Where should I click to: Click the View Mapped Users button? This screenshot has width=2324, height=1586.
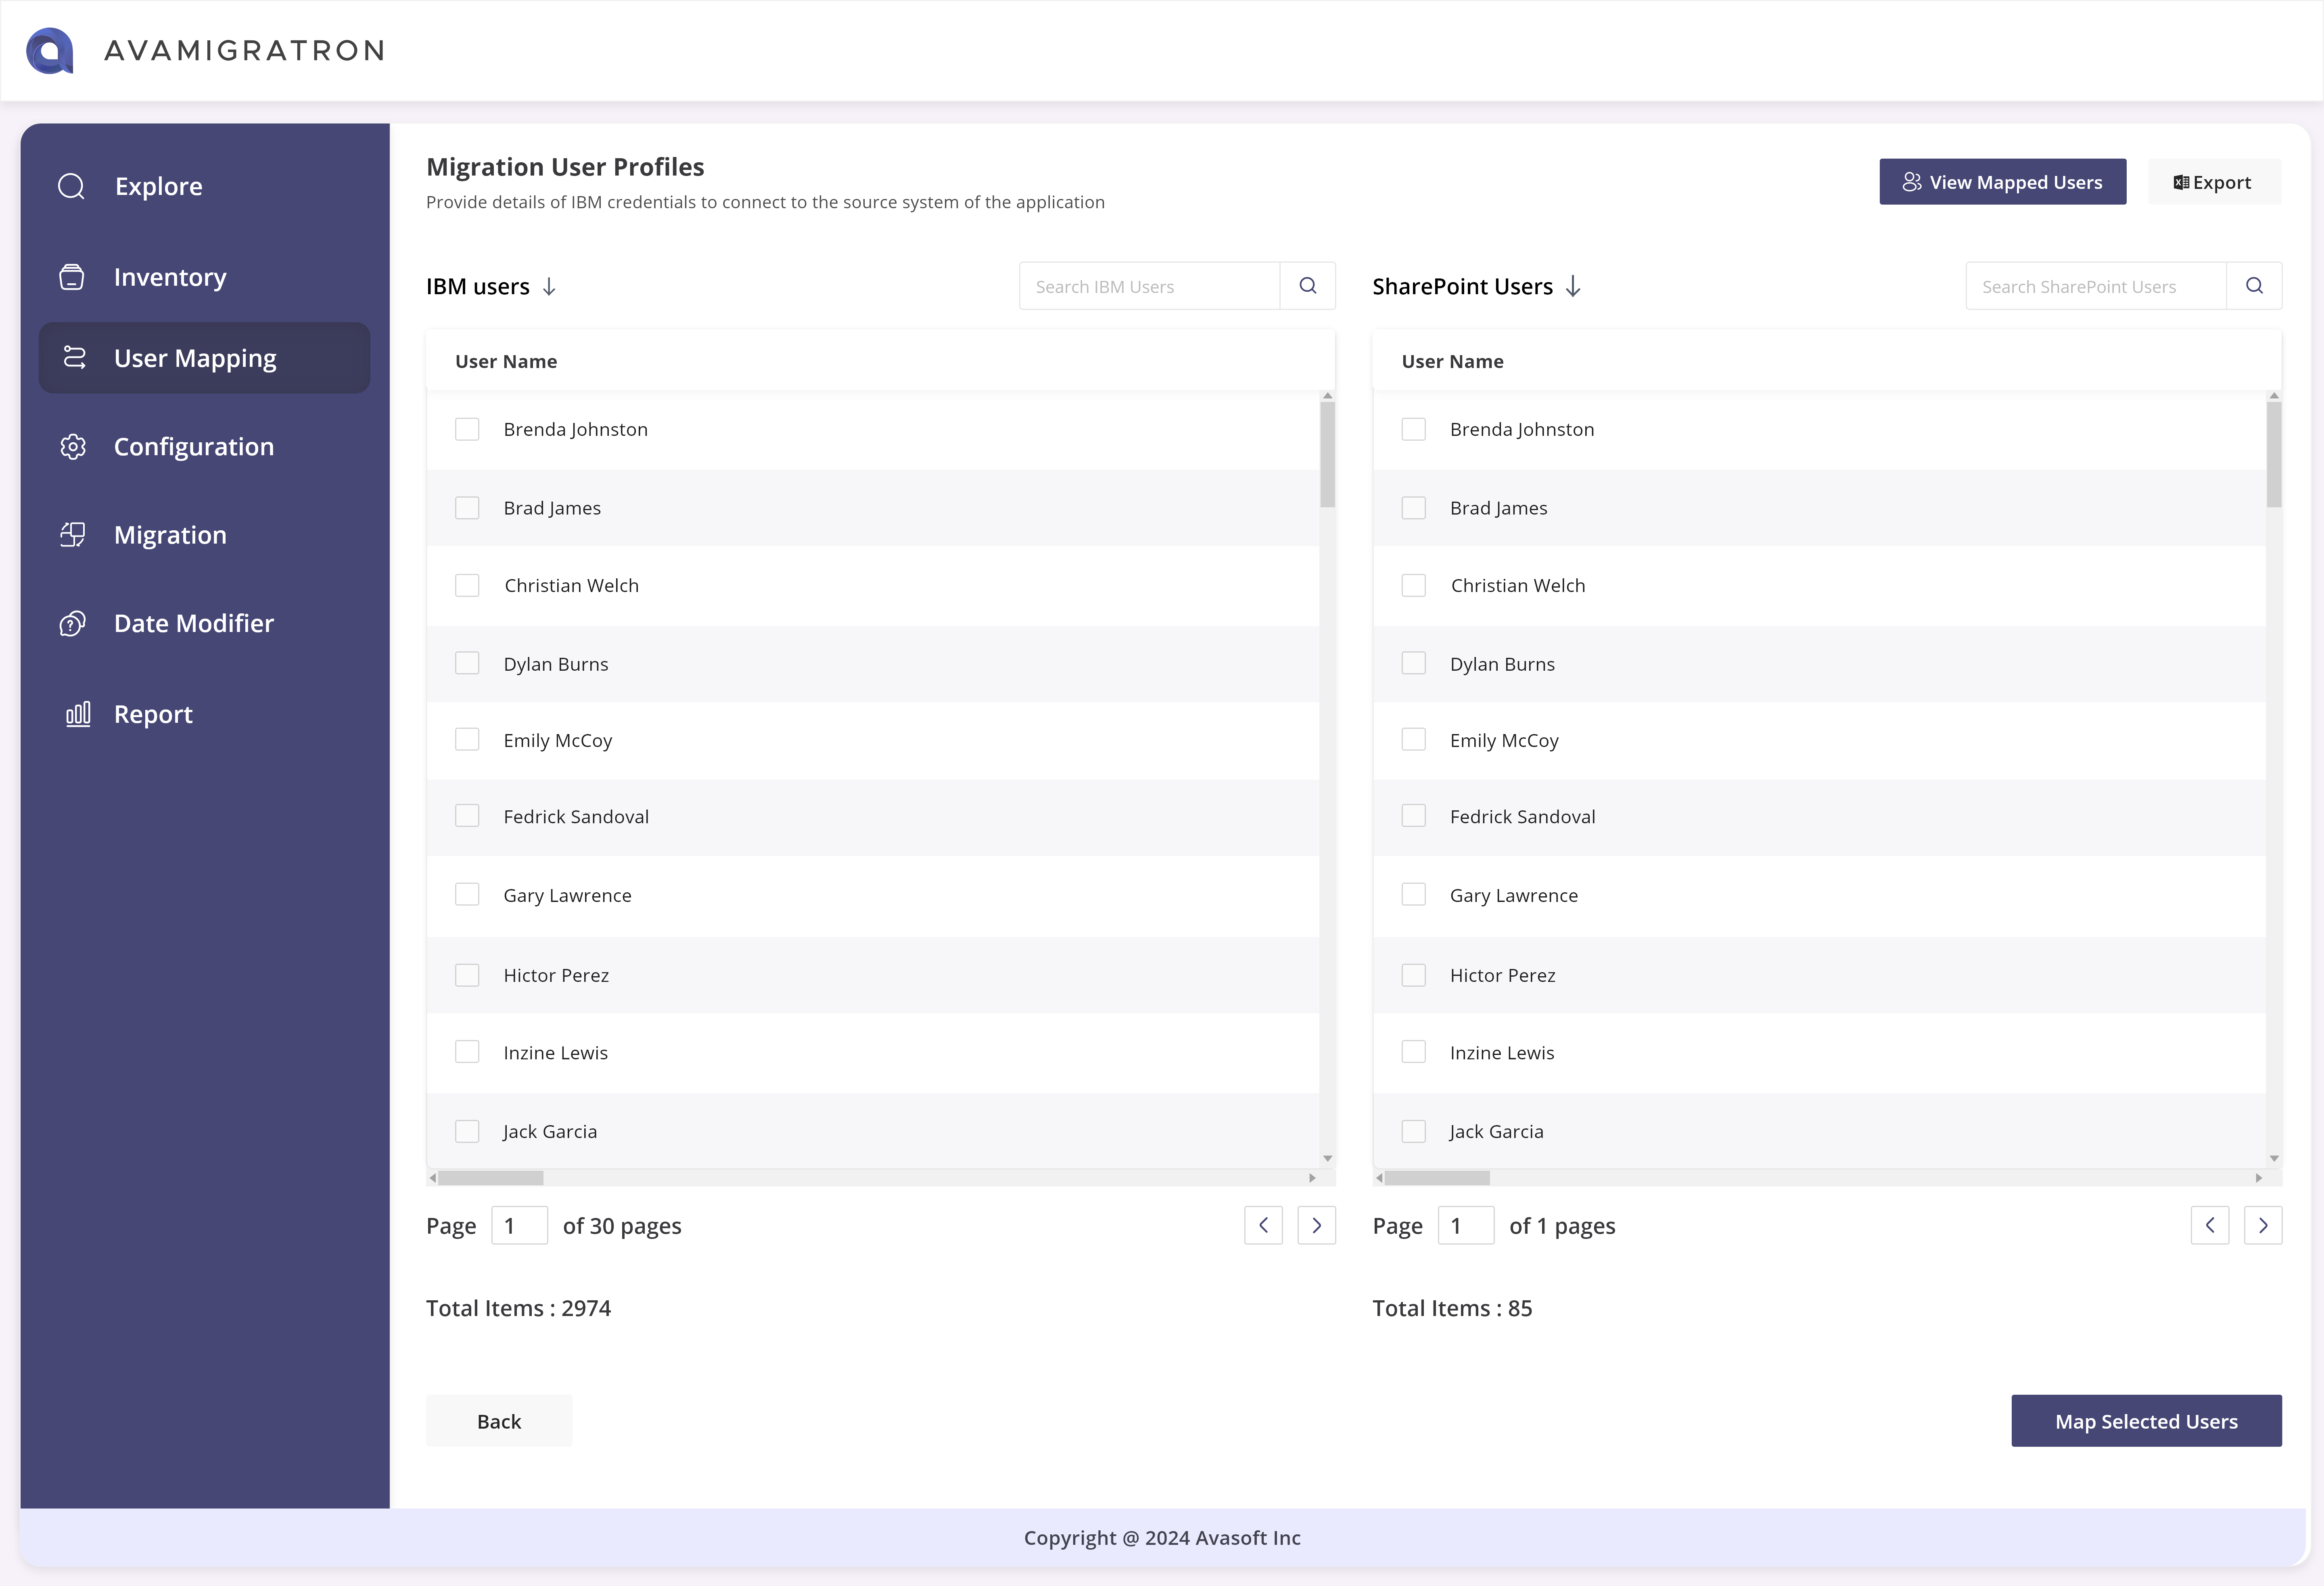(x=2002, y=182)
